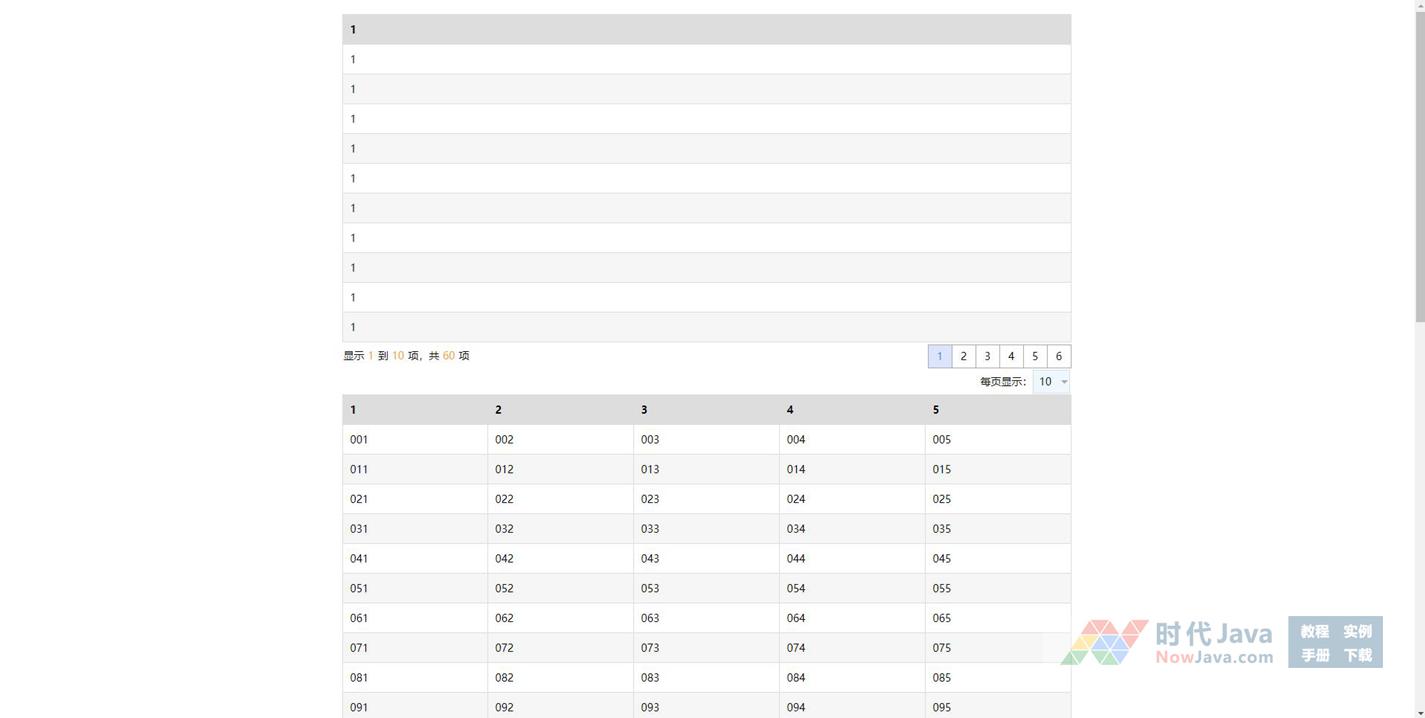Click column header 4 in the lower table
1425x718 pixels.
click(x=852, y=410)
